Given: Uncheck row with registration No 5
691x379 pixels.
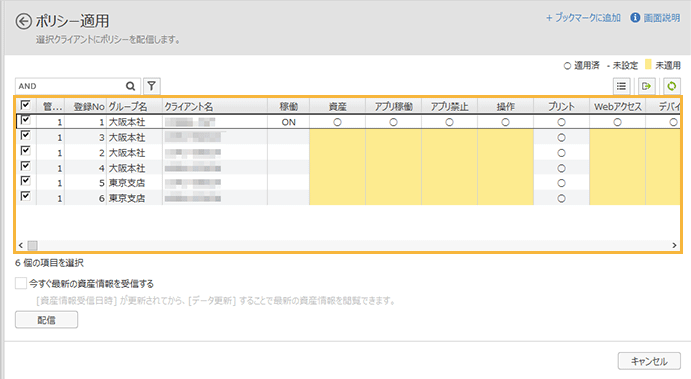Looking at the screenshot, I should [26, 181].
